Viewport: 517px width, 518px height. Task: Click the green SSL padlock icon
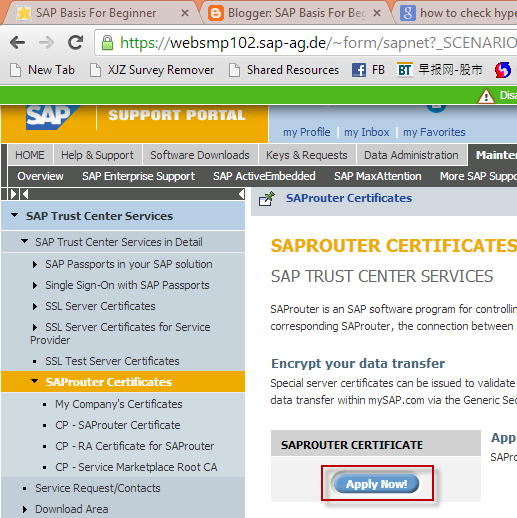coord(107,43)
